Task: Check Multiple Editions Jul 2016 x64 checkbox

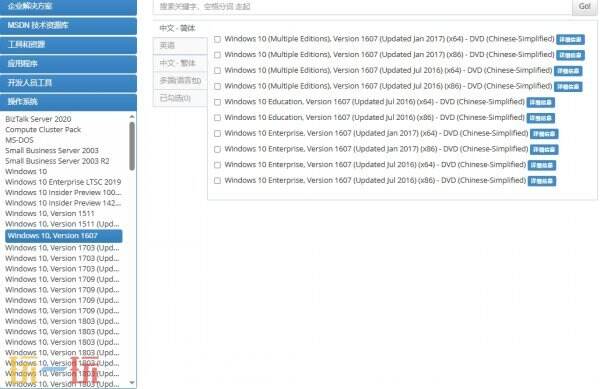Action: coord(217,71)
